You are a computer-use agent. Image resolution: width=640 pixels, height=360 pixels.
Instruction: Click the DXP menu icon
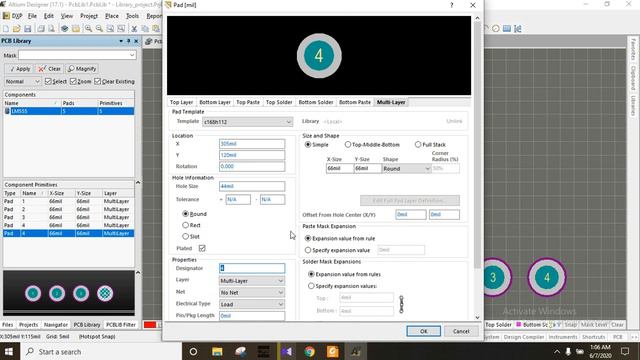point(6,16)
